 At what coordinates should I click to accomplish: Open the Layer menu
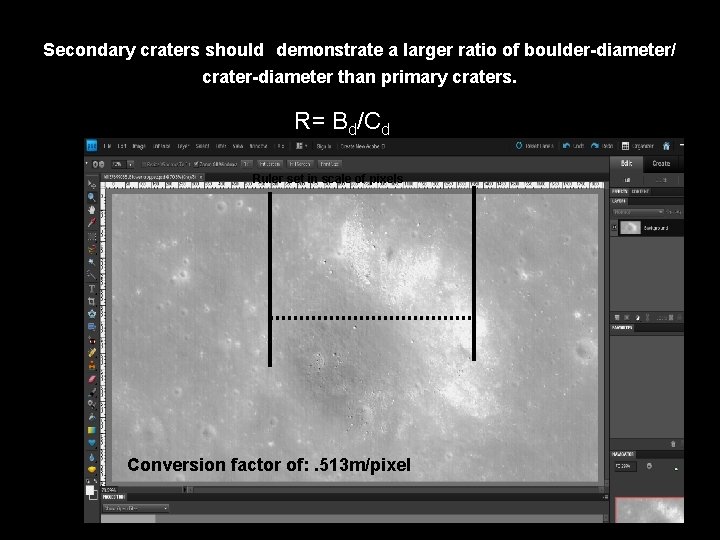click(x=183, y=146)
